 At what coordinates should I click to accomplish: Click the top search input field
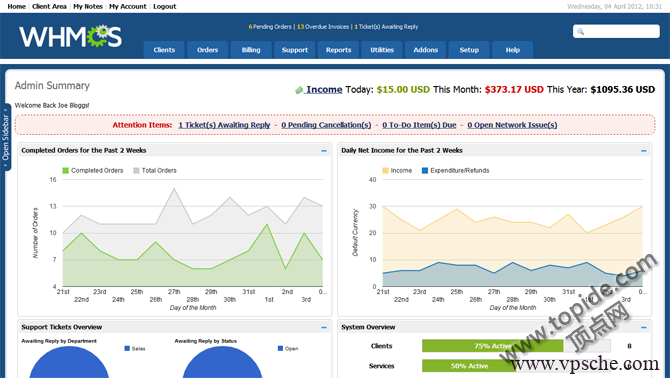coord(616,31)
